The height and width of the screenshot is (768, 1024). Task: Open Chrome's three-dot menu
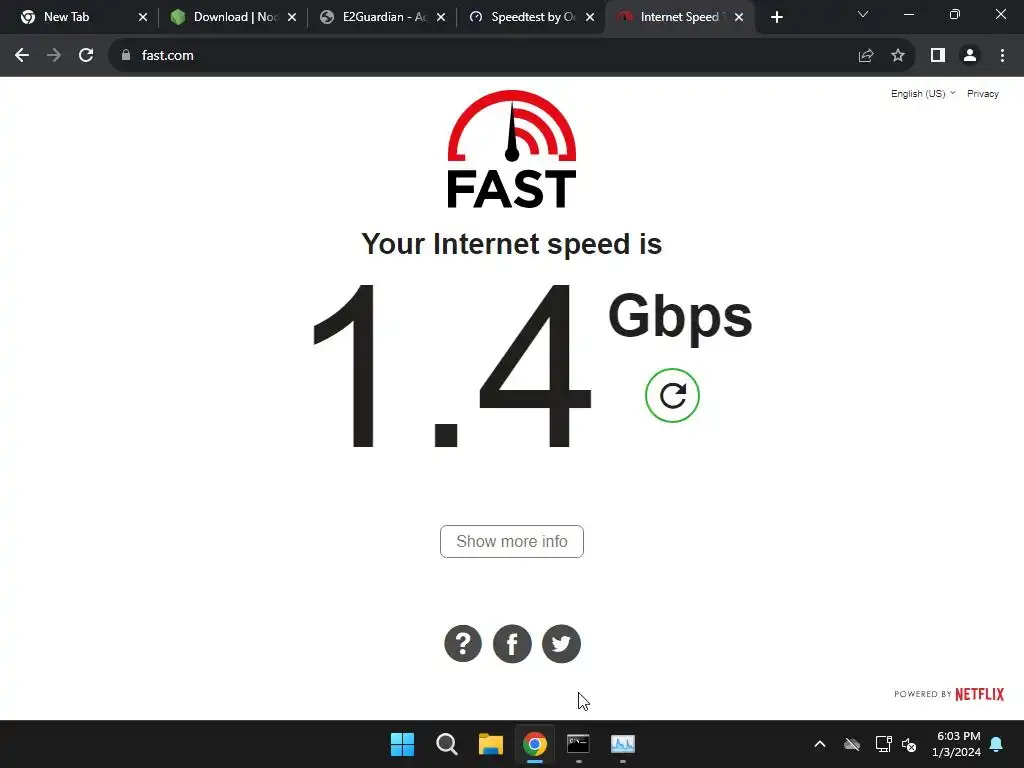click(x=1002, y=56)
